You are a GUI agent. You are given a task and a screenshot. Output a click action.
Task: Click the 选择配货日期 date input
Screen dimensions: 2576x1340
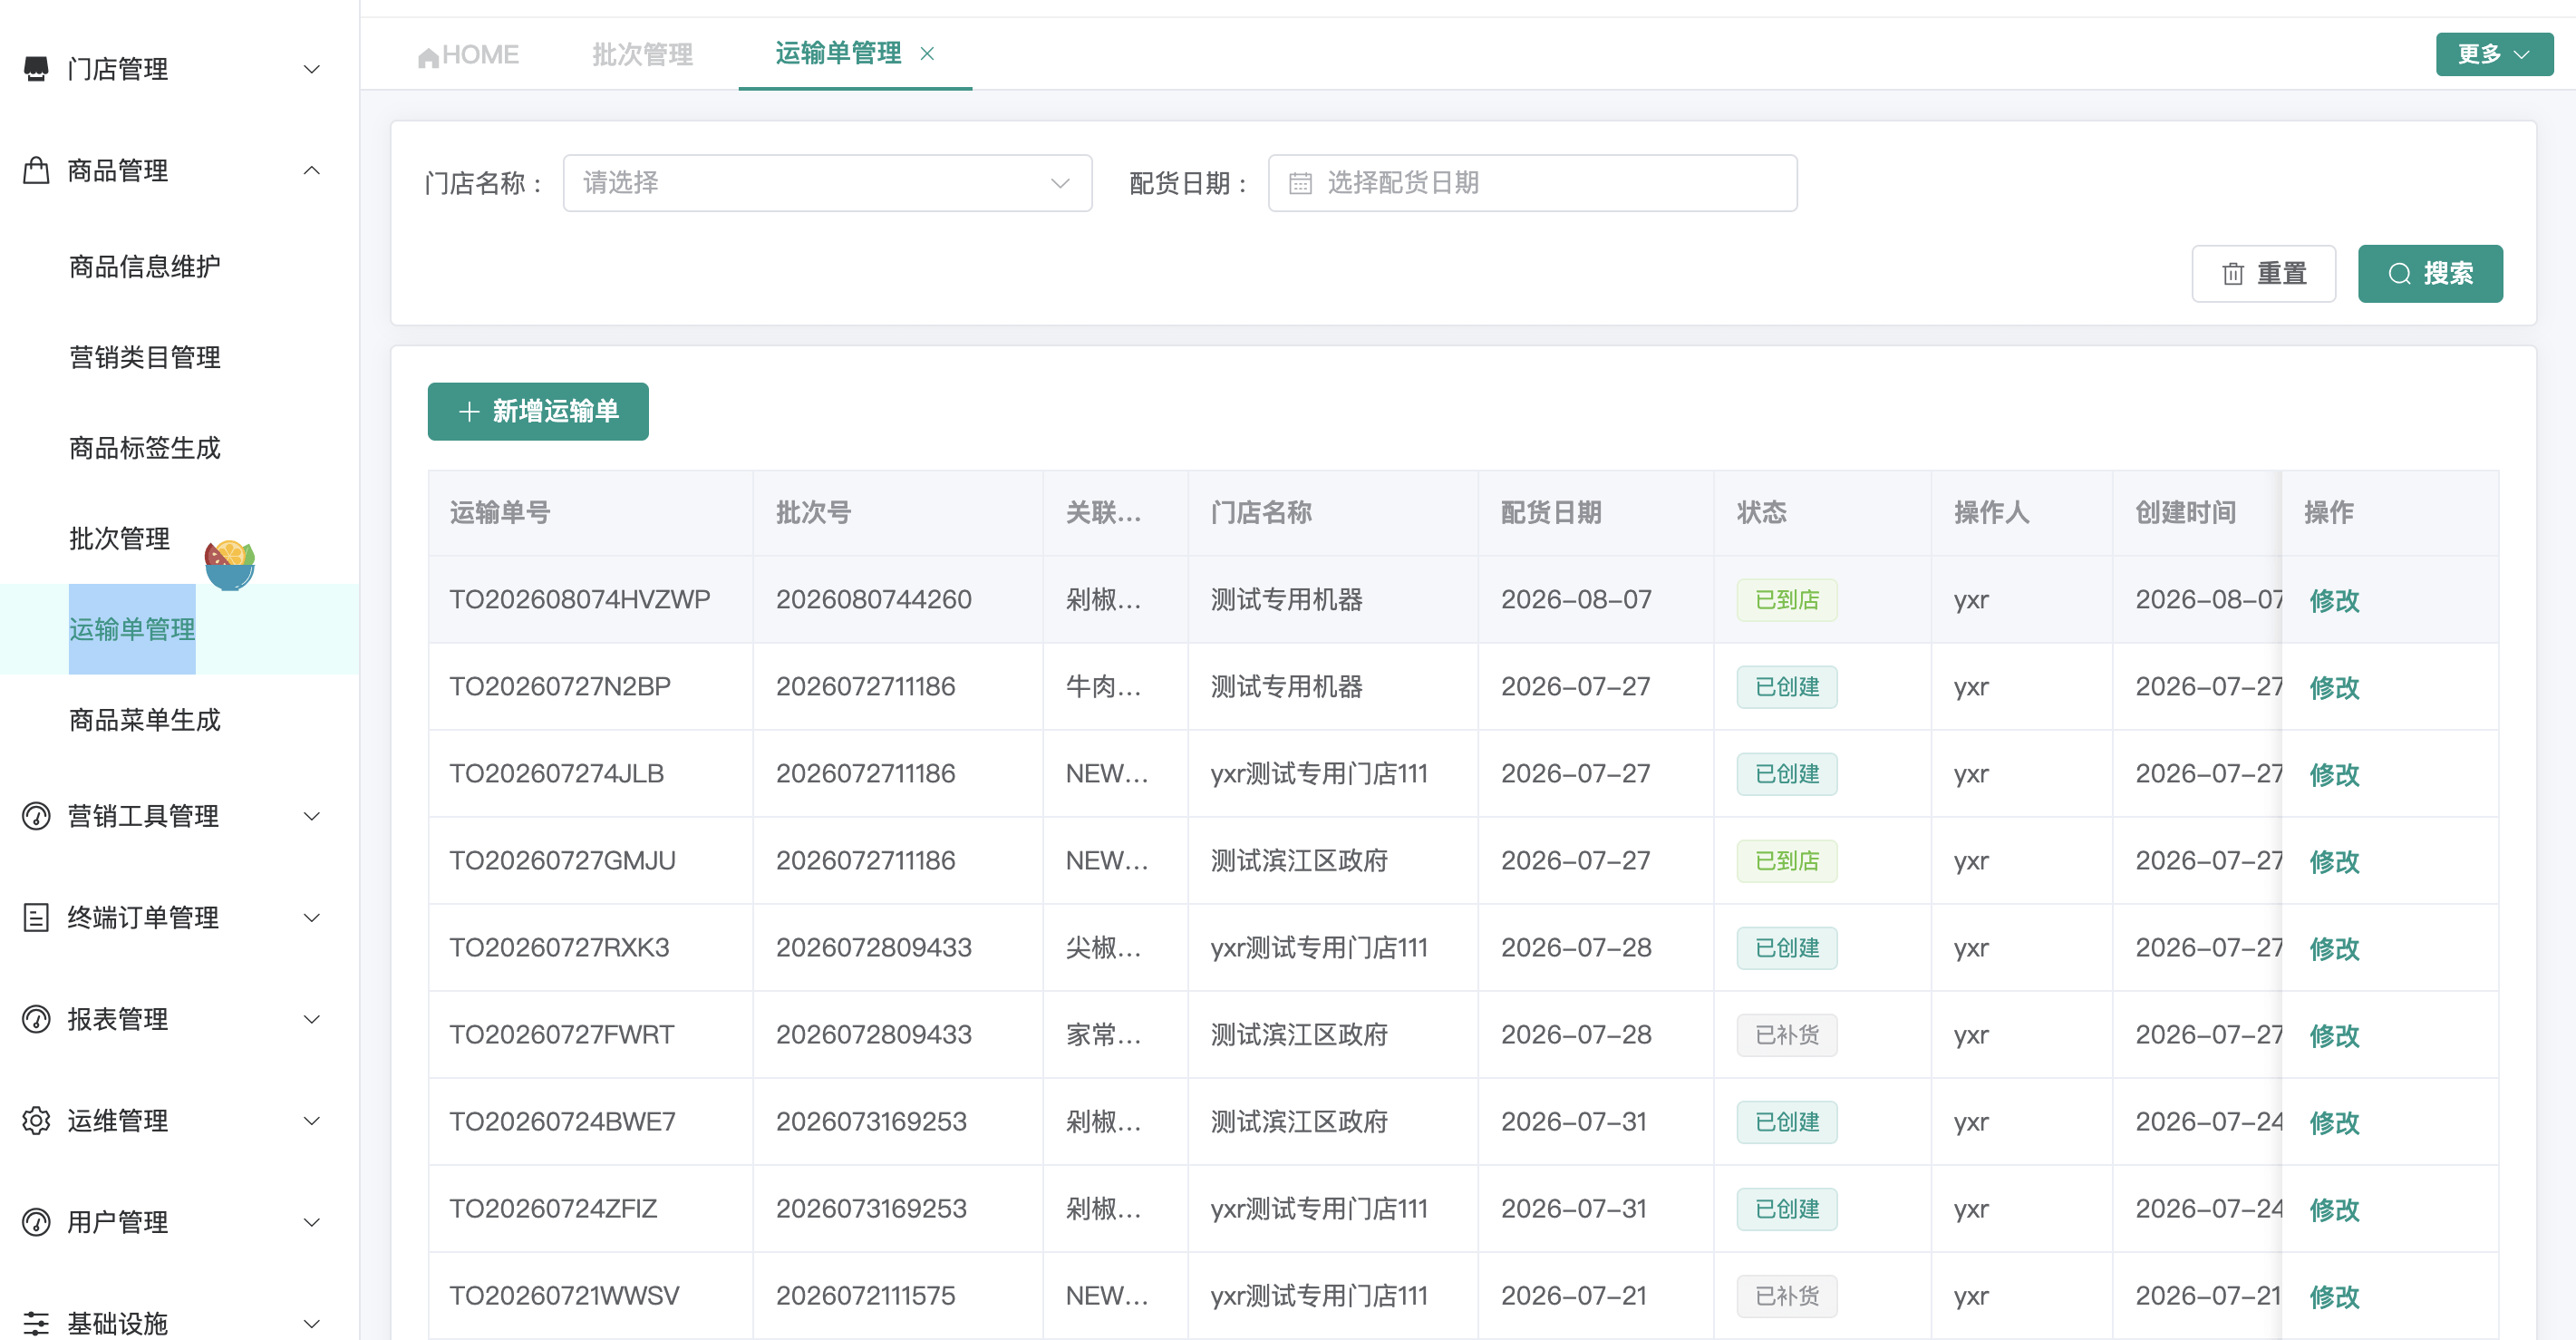(x=1532, y=183)
